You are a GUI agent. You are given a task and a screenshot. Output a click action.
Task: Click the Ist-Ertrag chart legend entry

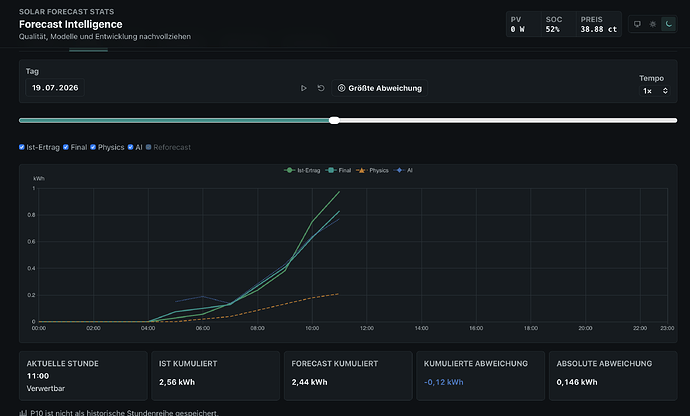click(x=302, y=170)
